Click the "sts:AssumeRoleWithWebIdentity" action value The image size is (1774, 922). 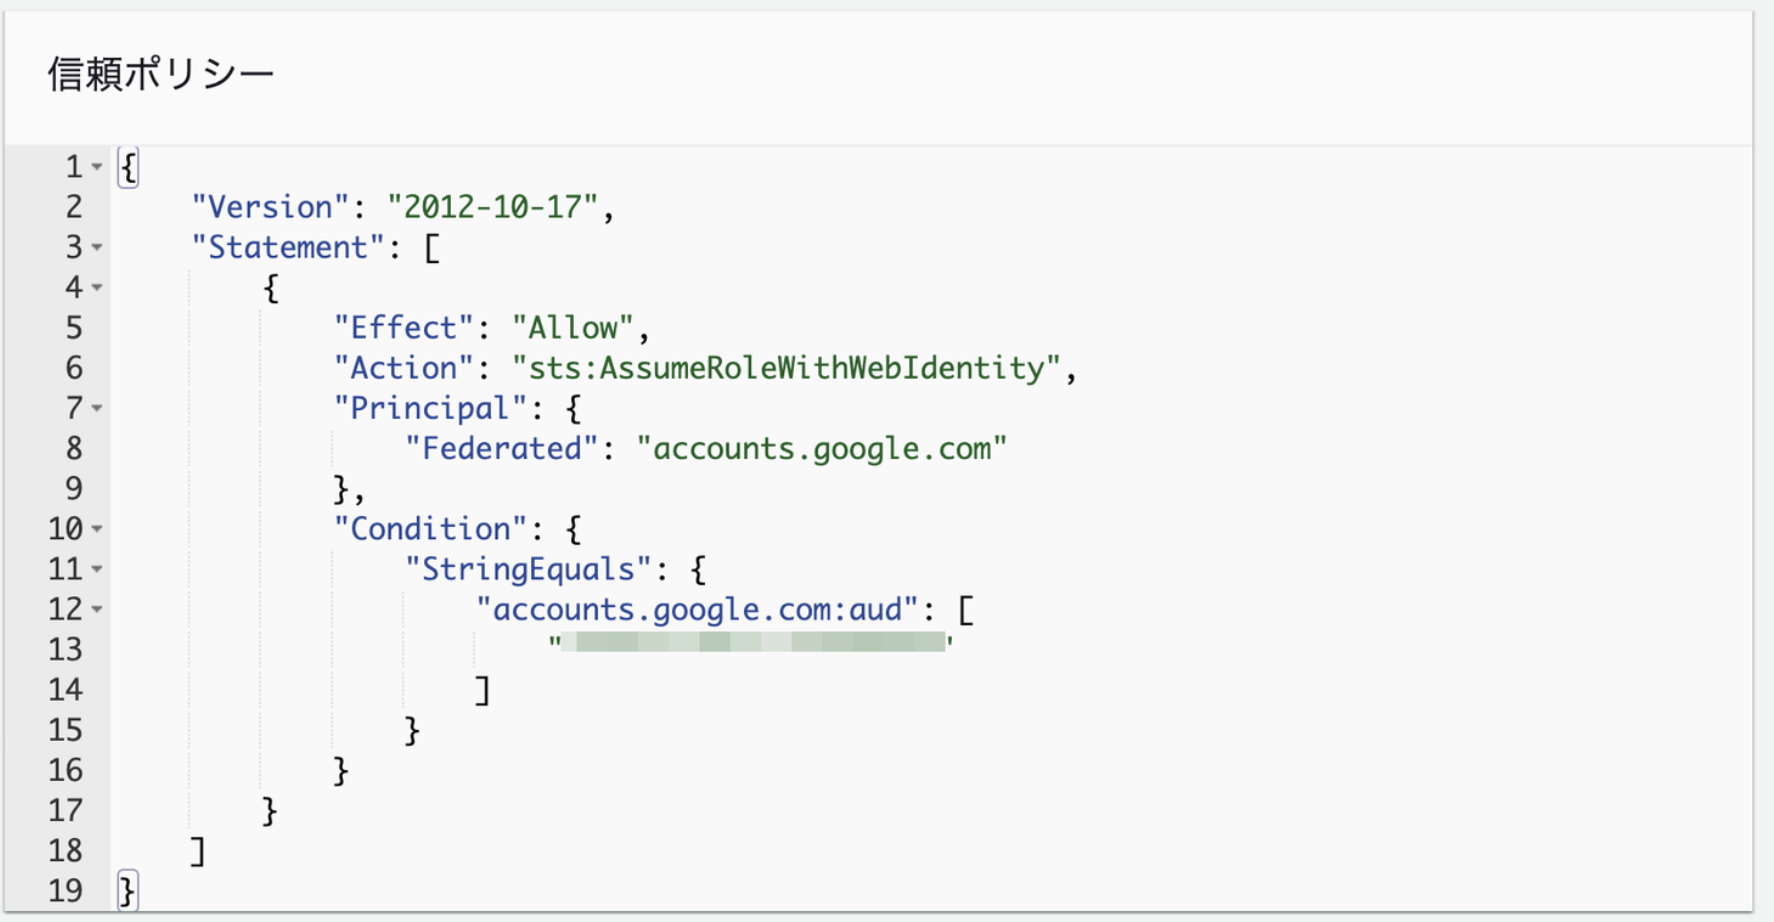786,368
